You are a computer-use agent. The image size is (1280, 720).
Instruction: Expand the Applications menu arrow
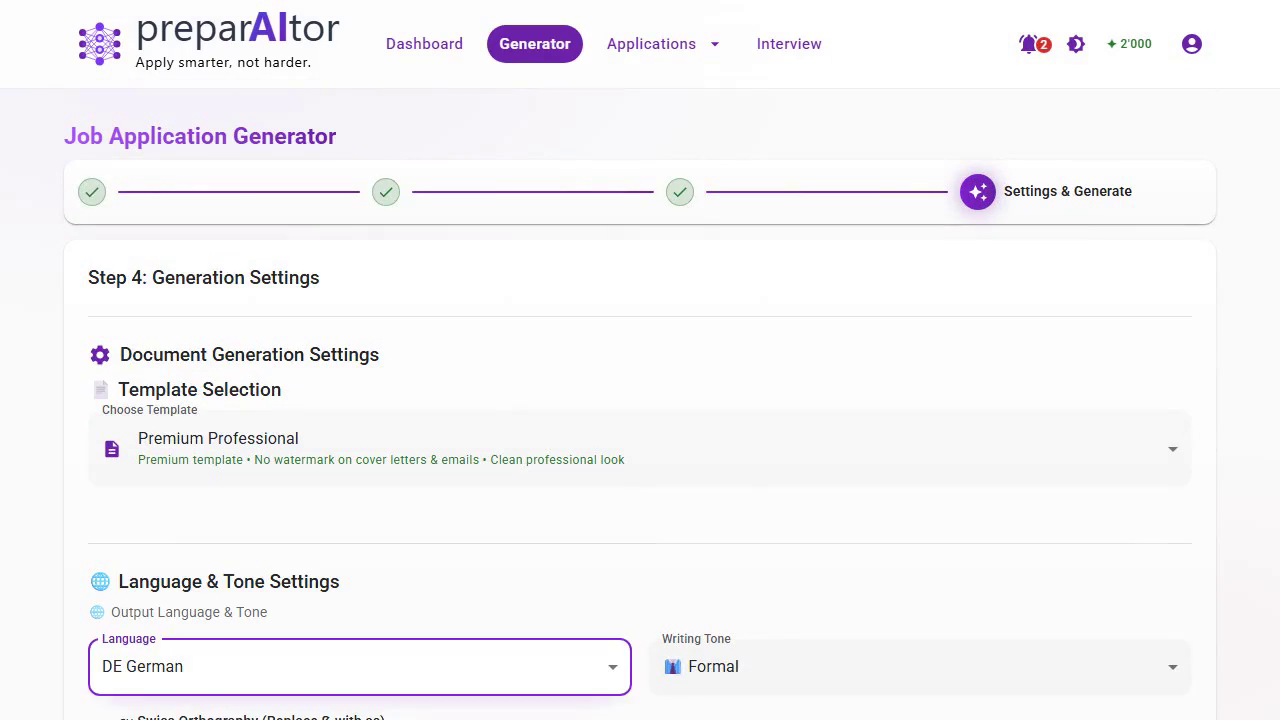tap(715, 44)
